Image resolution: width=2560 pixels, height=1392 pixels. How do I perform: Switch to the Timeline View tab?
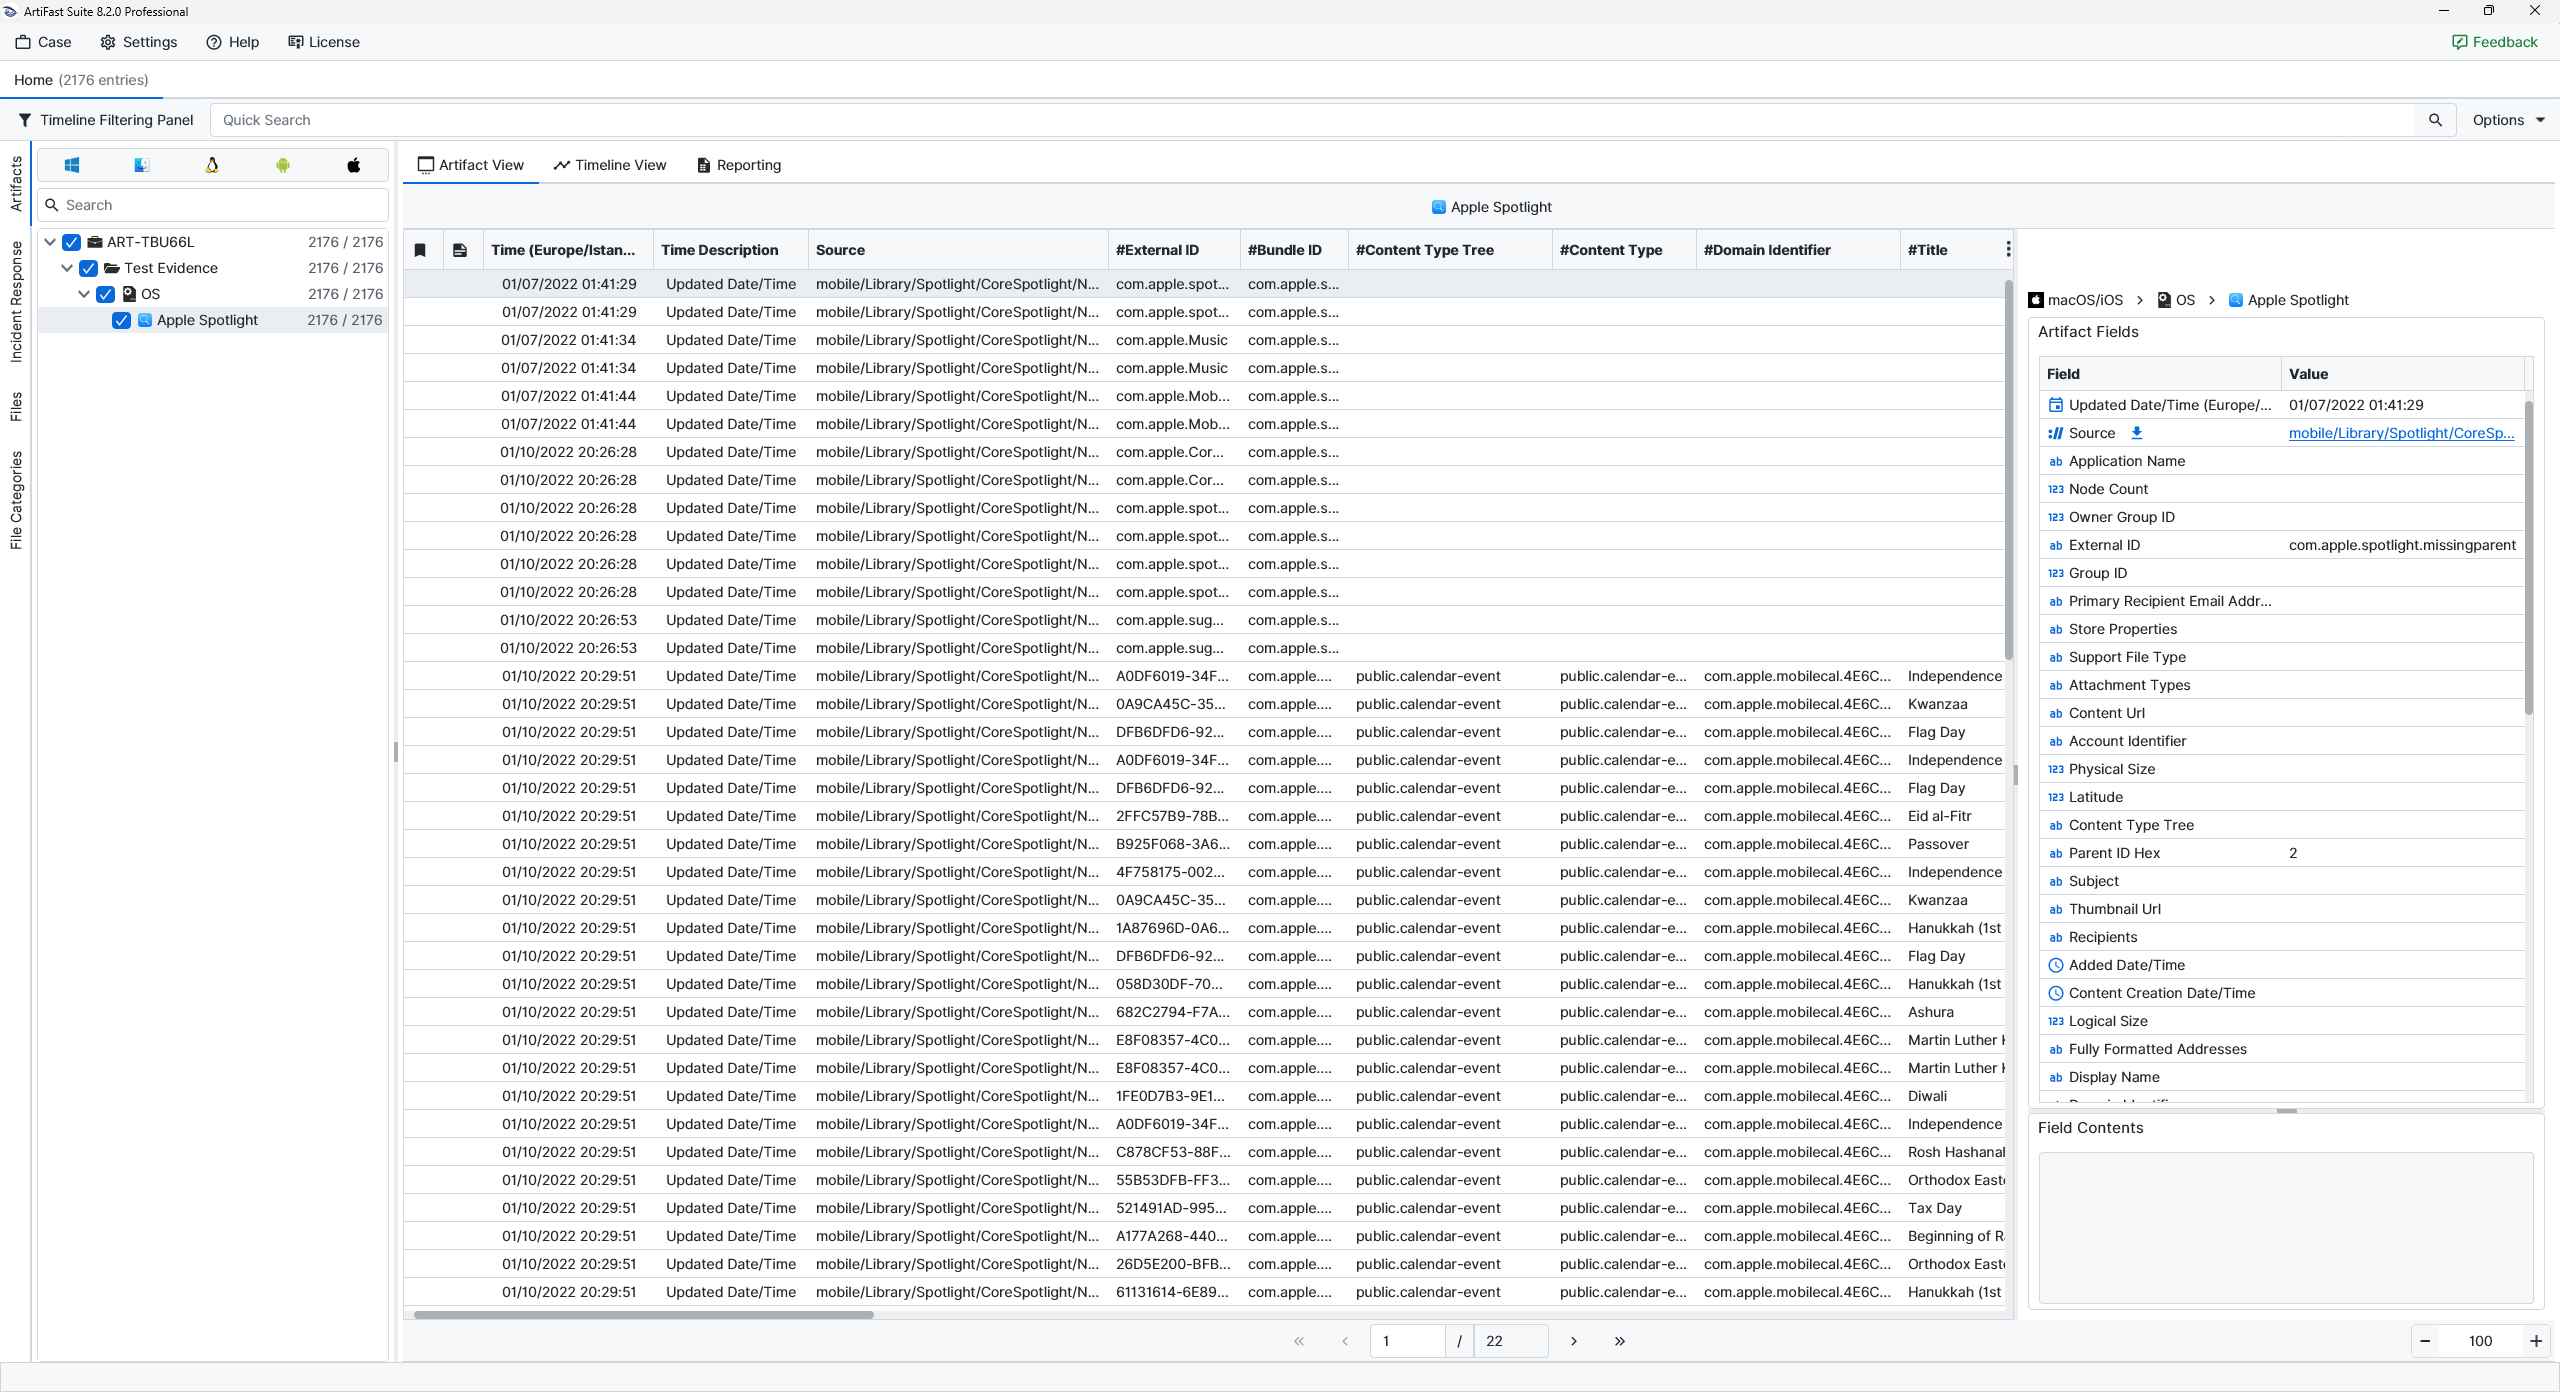(x=610, y=165)
